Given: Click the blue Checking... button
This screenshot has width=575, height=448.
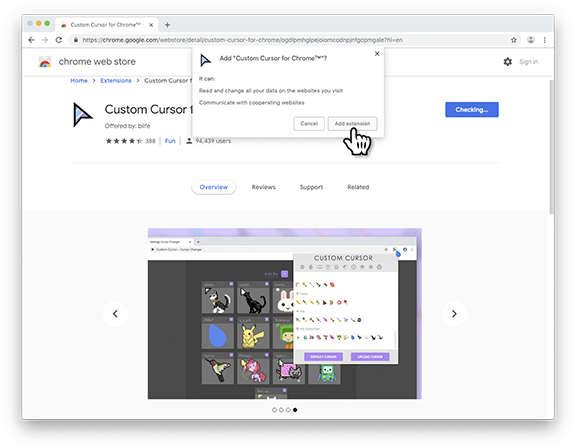Looking at the screenshot, I should tap(472, 110).
